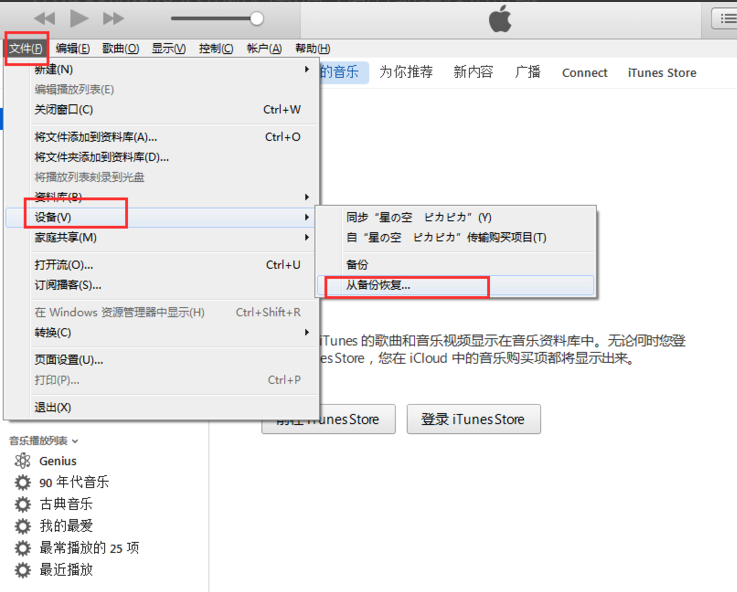Open the 控制(C) menu
Viewport: 737px width, 592px height.
coord(216,48)
